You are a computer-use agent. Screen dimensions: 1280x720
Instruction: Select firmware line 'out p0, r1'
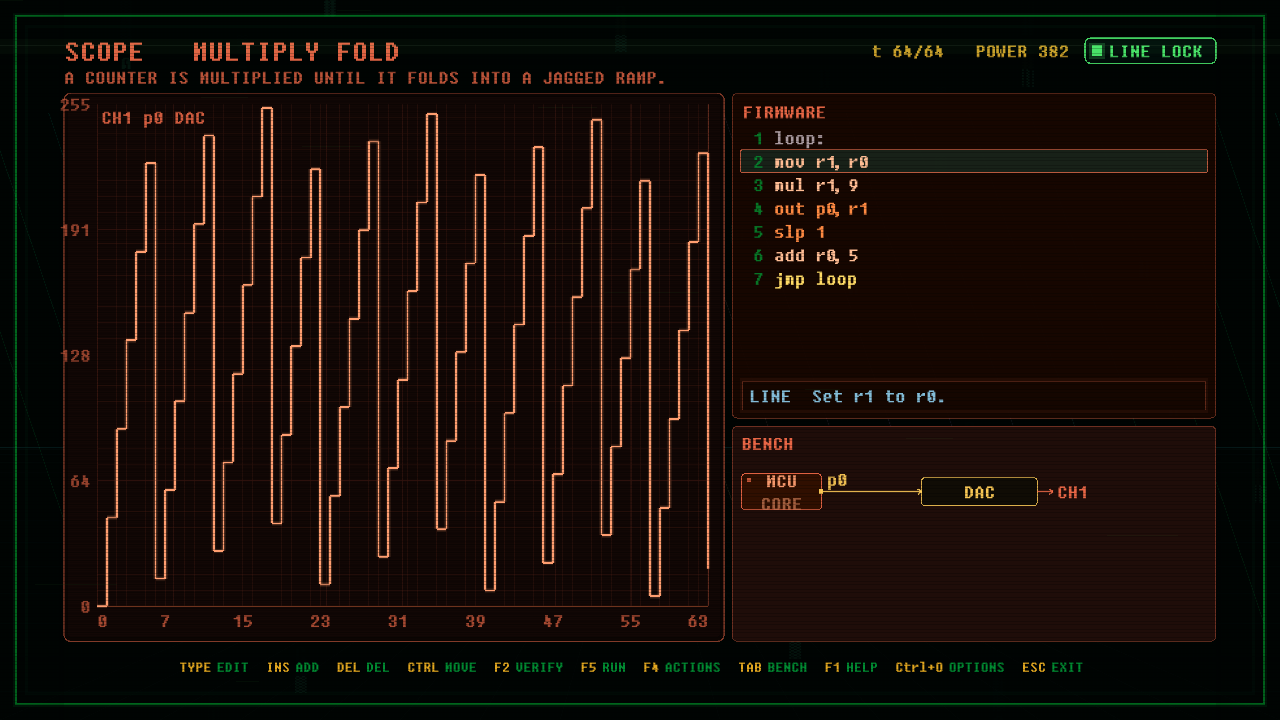[974, 209]
